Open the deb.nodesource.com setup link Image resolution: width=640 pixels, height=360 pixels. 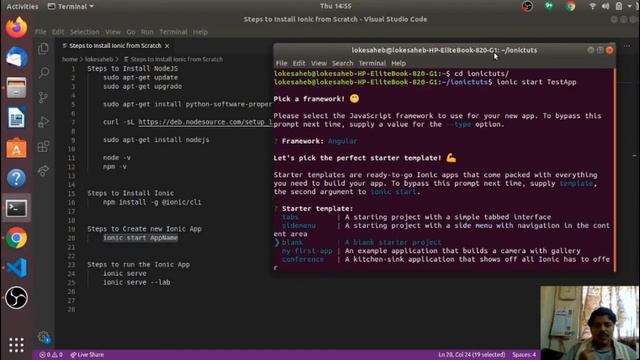[205, 122]
